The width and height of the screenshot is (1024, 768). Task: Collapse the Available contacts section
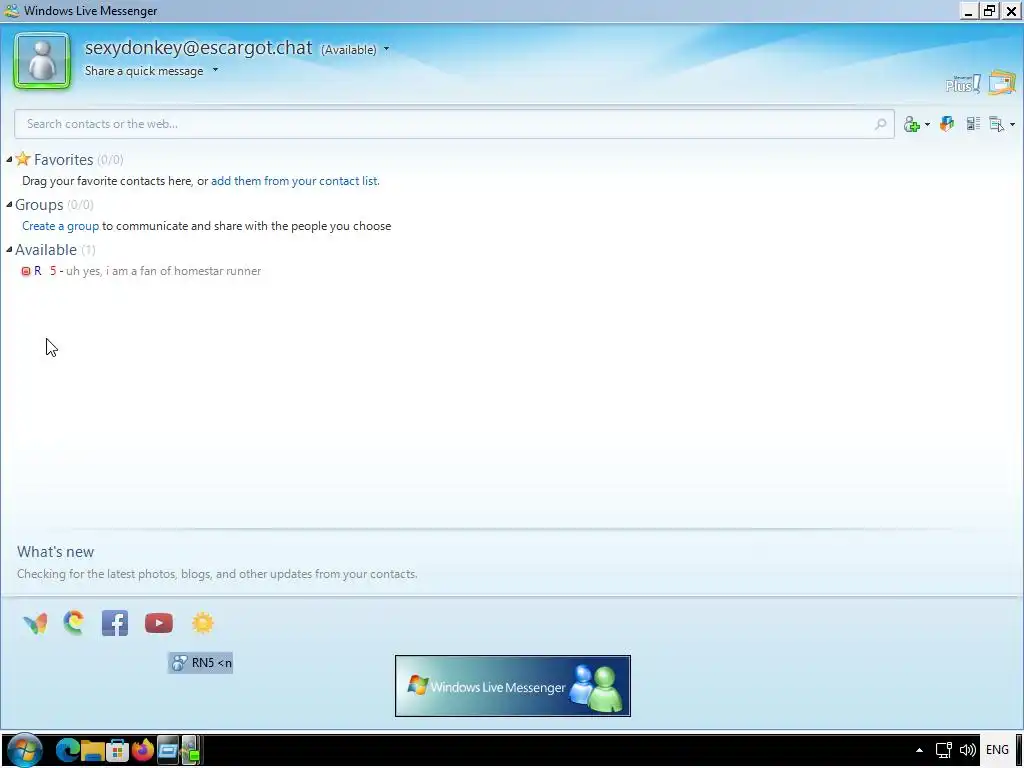pos(9,249)
